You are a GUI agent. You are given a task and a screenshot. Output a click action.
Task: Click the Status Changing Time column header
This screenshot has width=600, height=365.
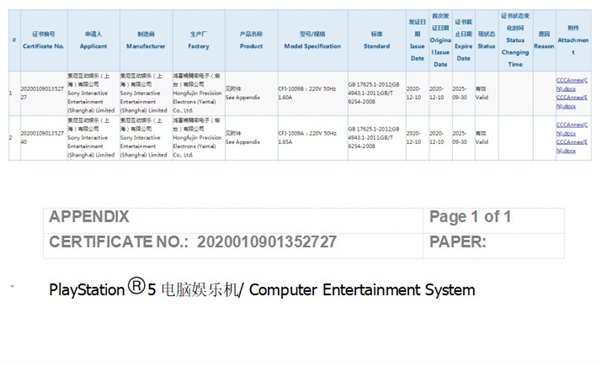tap(515, 40)
